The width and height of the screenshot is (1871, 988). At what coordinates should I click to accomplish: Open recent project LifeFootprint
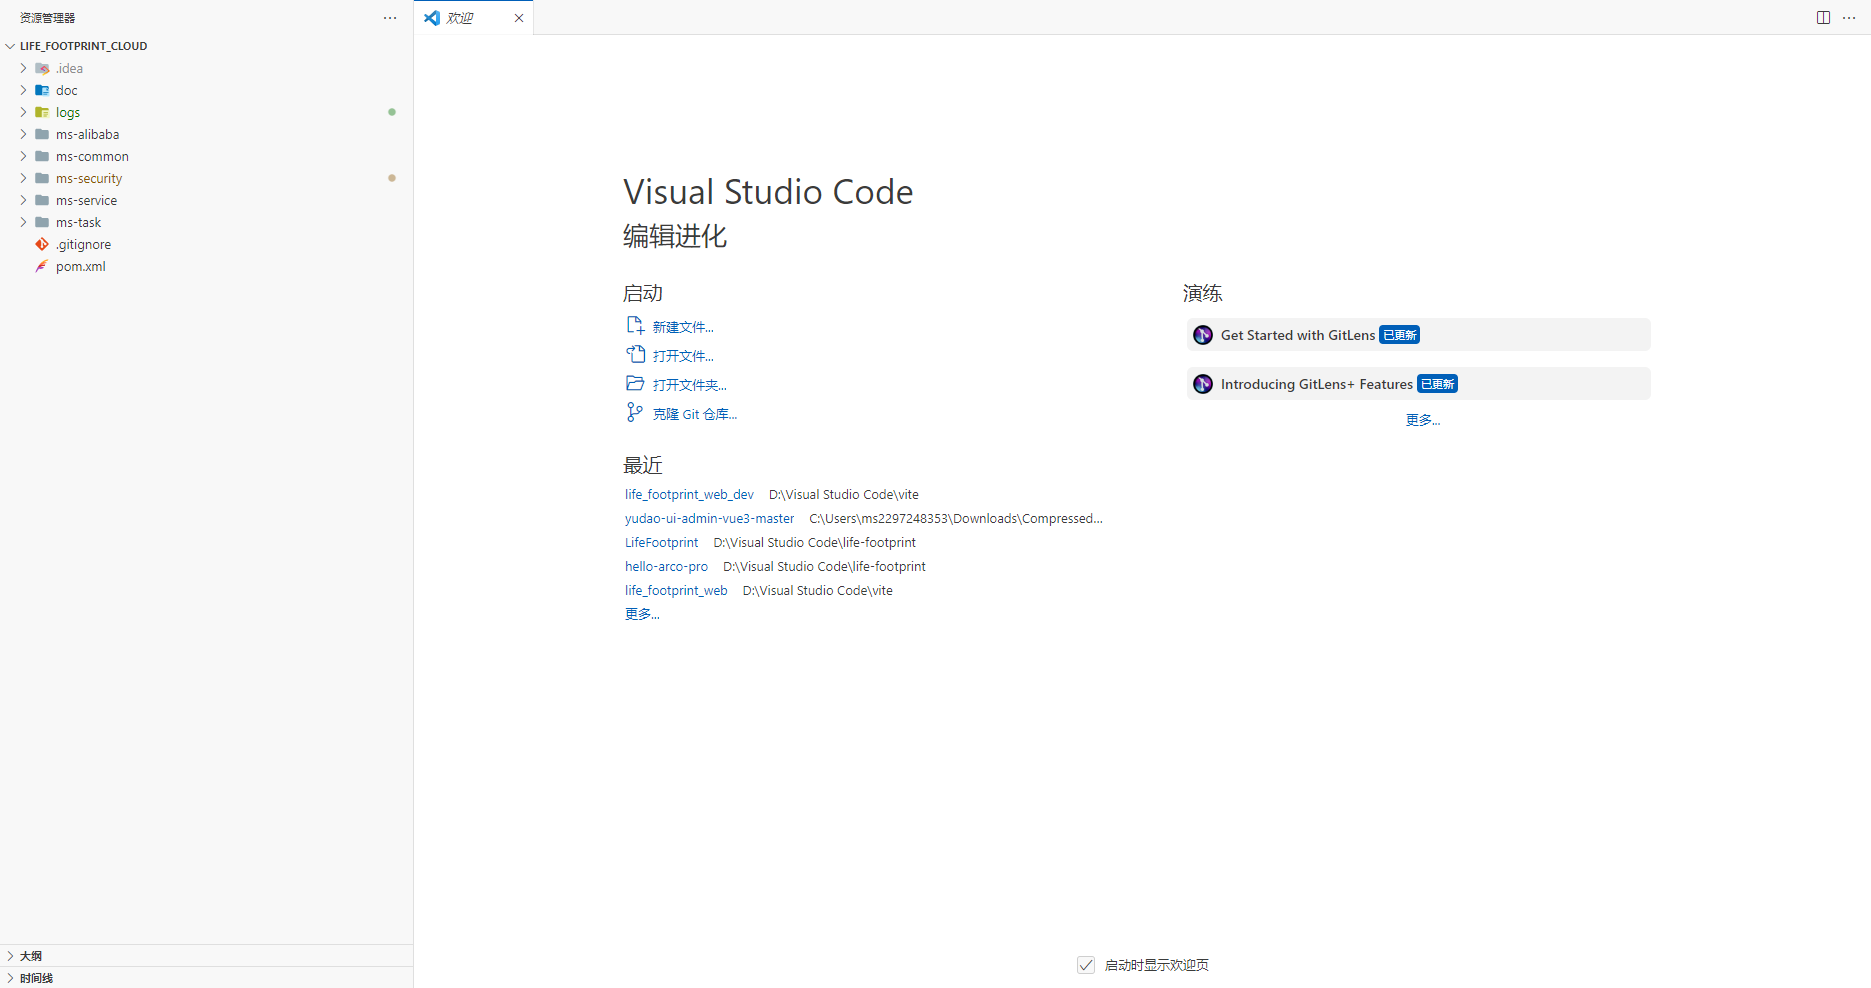click(x=662, y=542)
